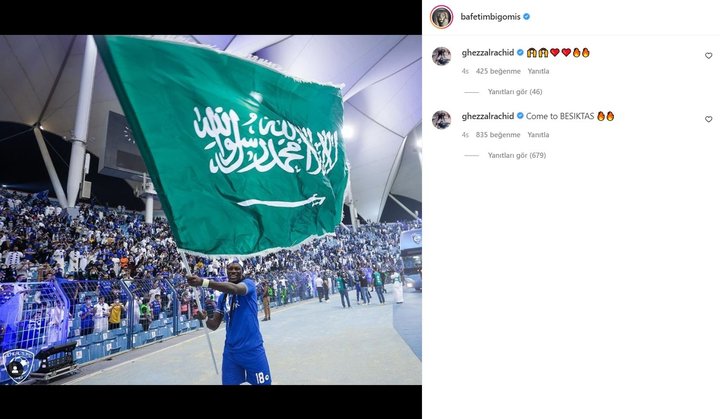The height and width of the screenshot is (419, 720).
Task: Open bafetimbigomis profile picture
Action: [x=441, y=17]
